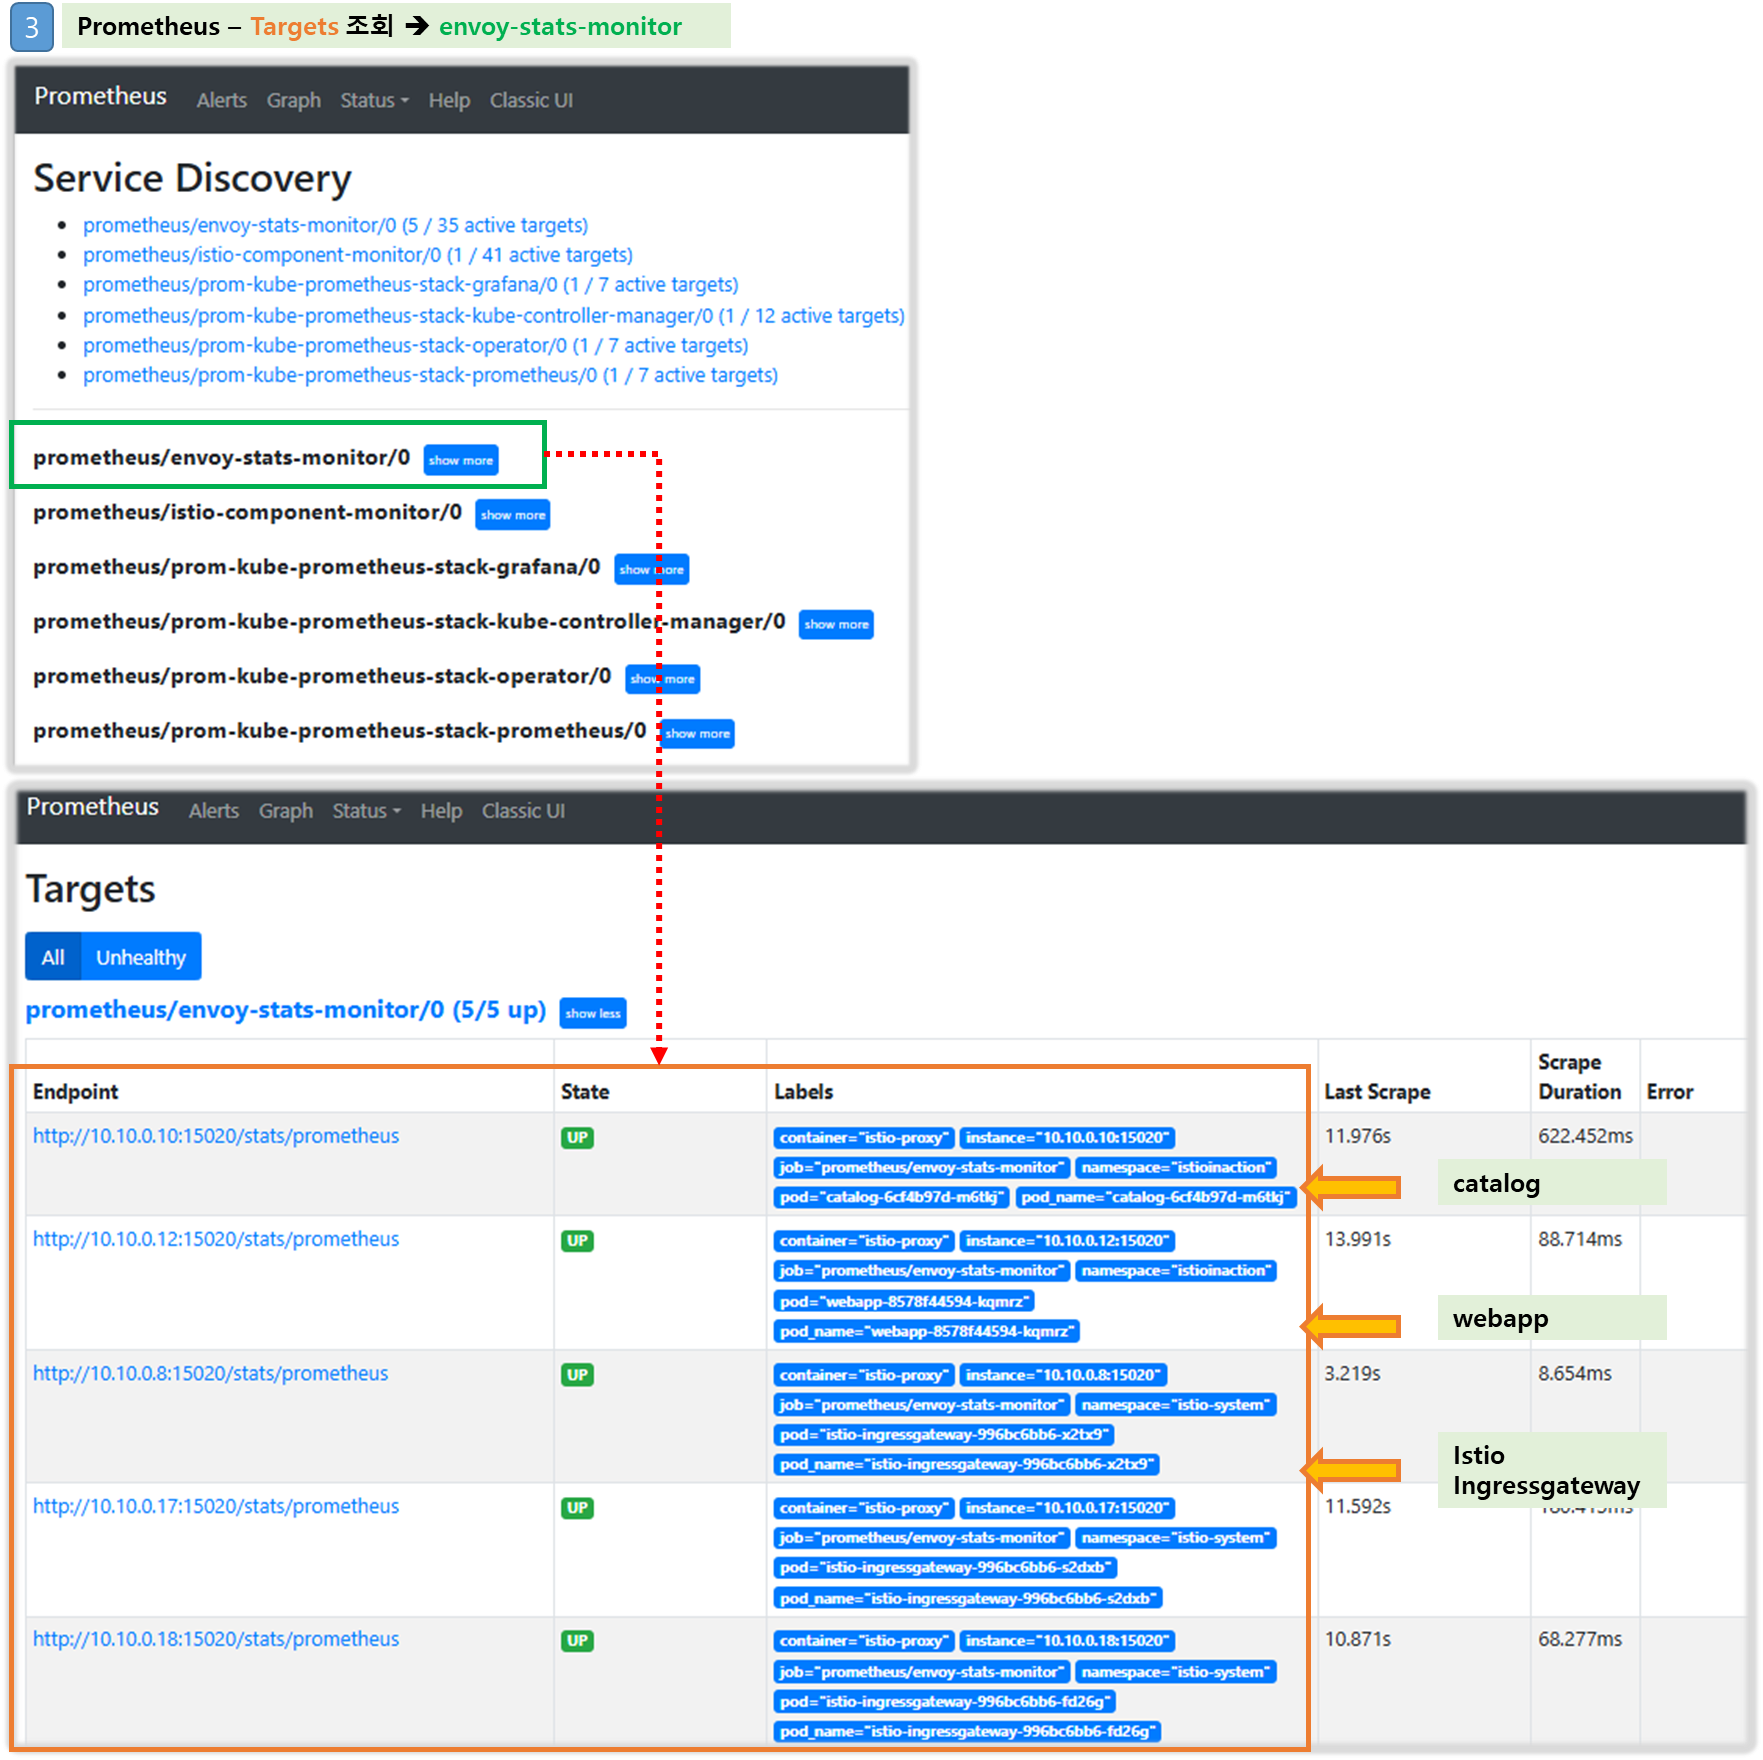Click Last Scrape column header

1377,1092
